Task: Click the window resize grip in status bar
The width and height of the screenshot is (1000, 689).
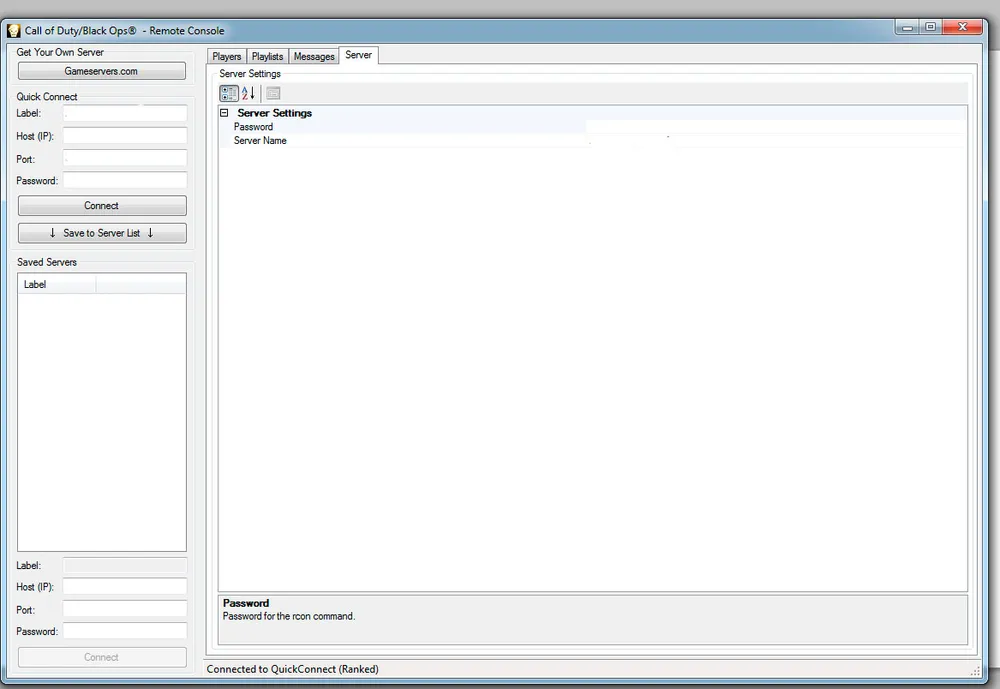Action: [x=975, y=670]
